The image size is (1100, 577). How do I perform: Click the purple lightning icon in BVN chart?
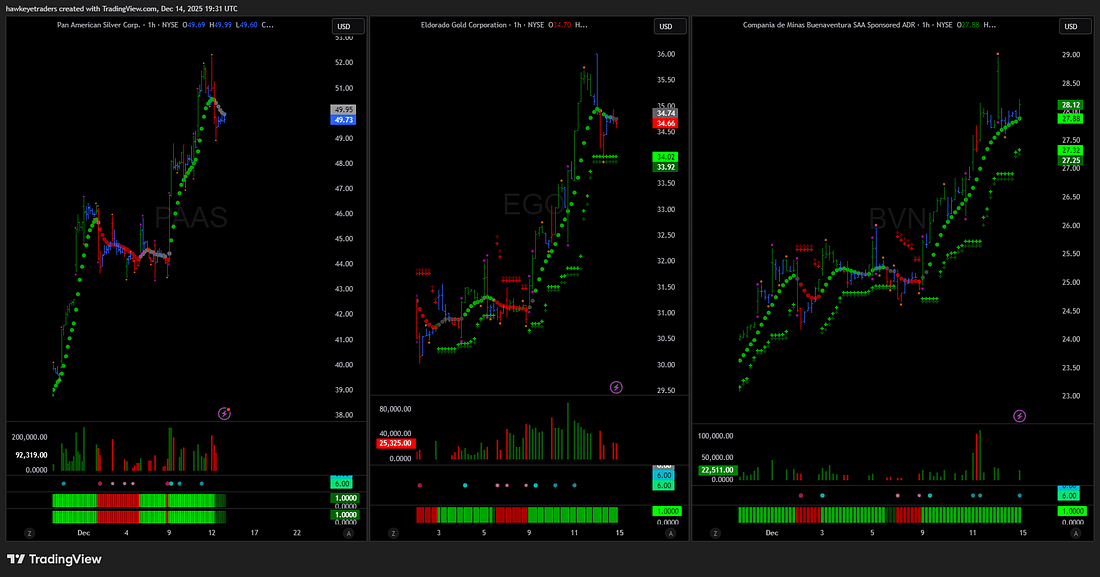tap(1019, 416)
